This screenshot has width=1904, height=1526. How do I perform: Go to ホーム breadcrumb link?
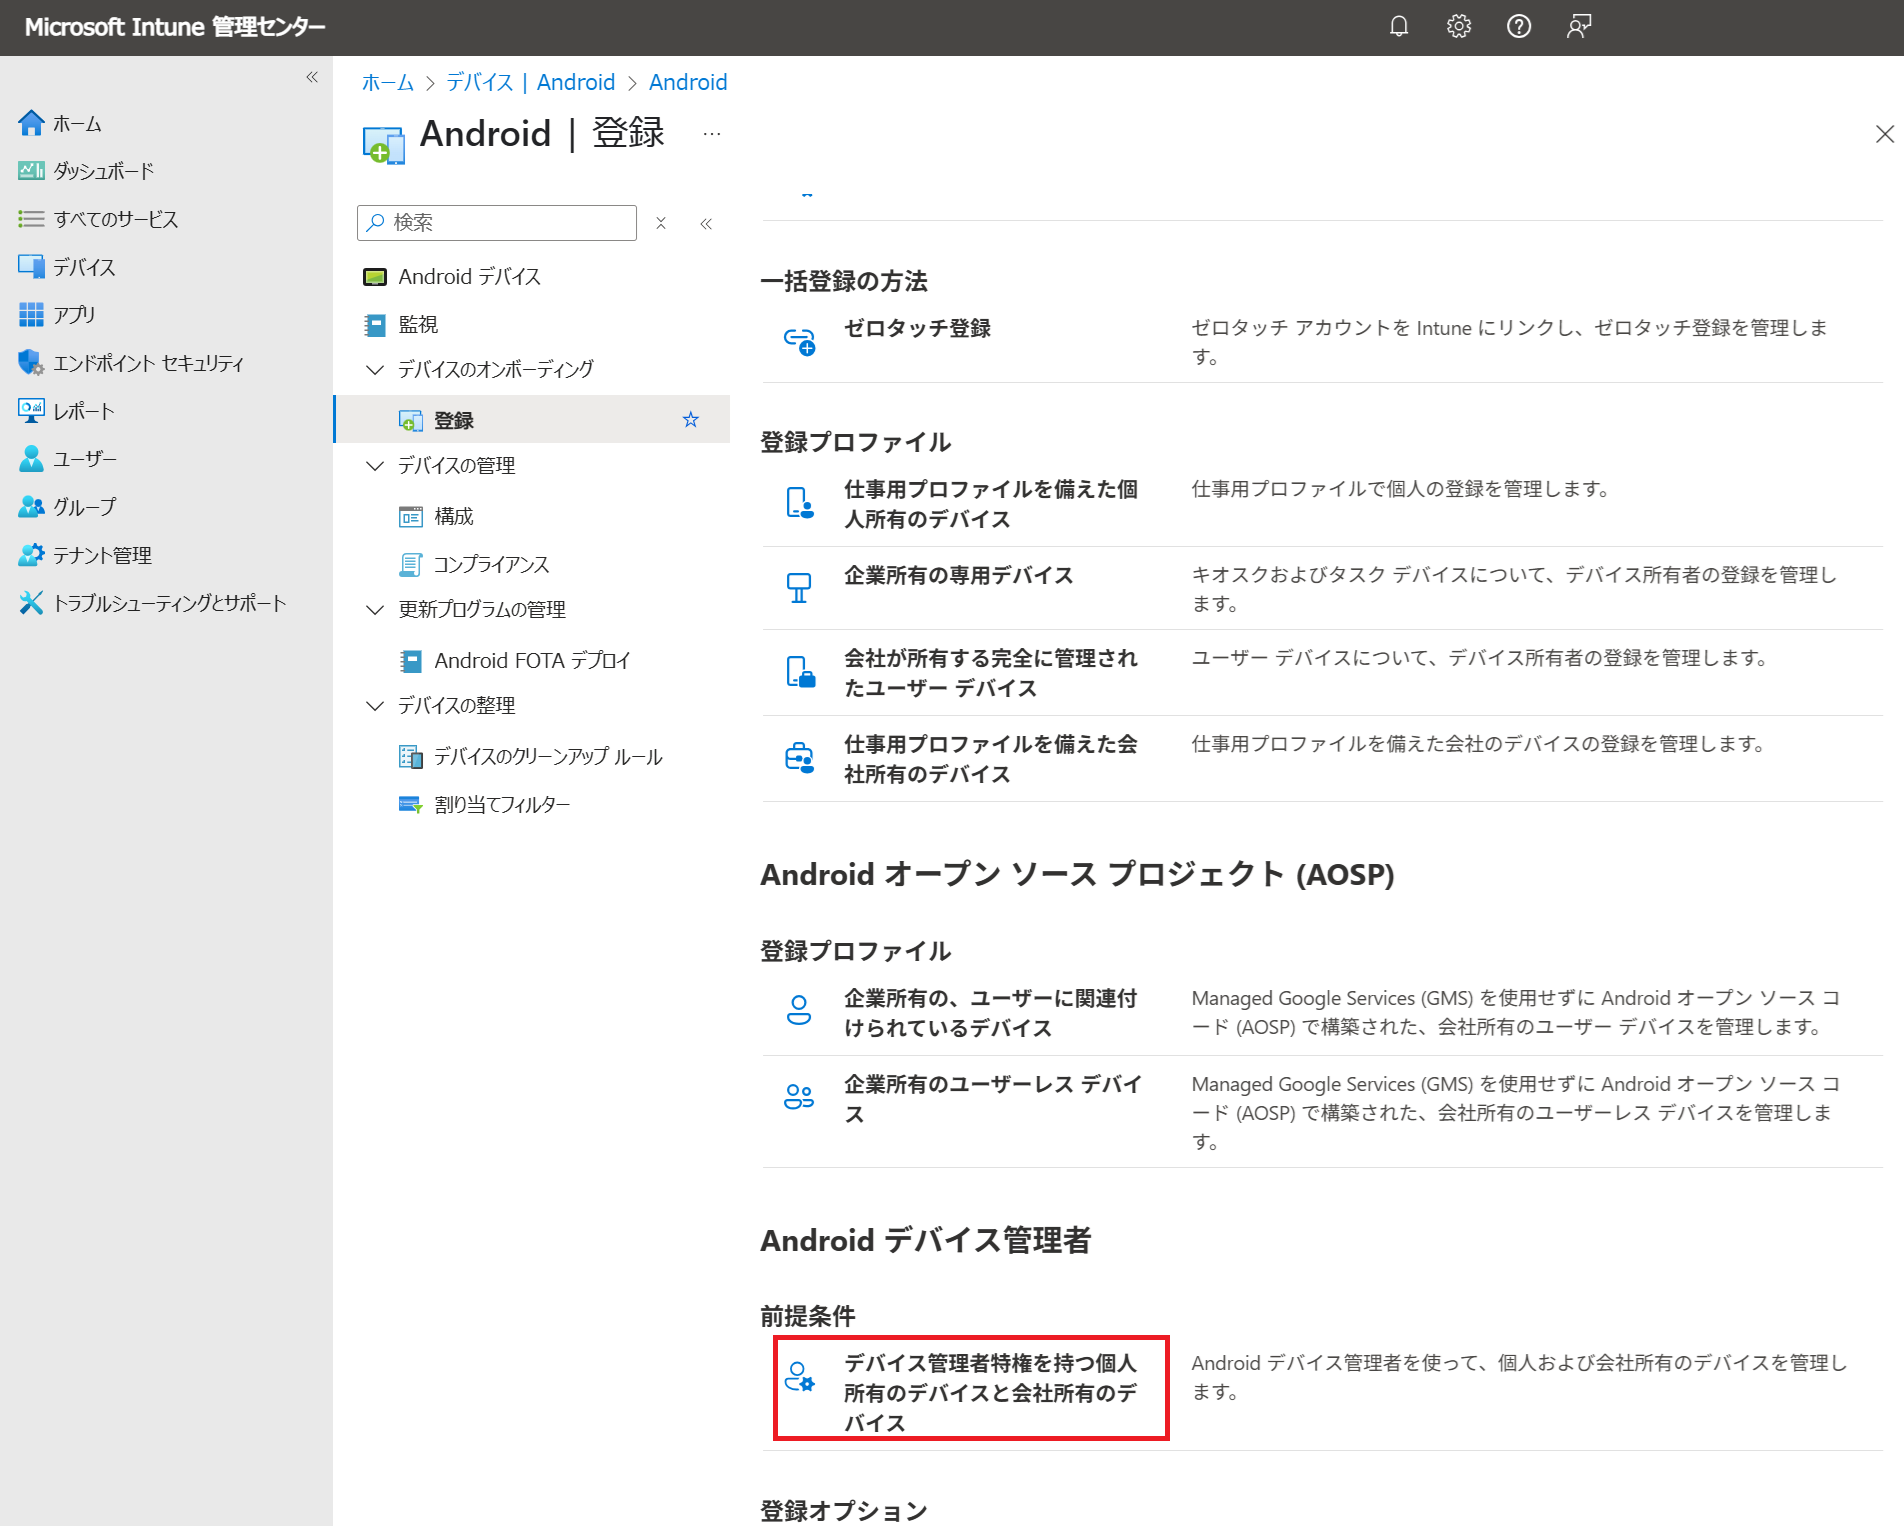(388, 82)
